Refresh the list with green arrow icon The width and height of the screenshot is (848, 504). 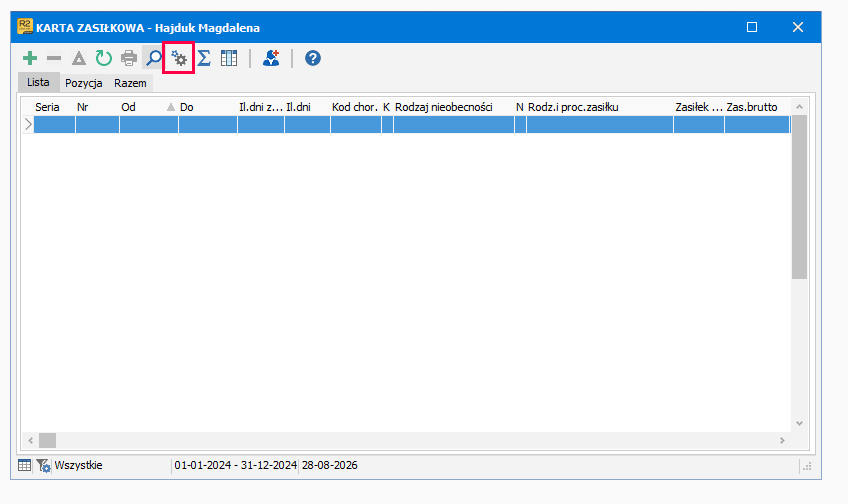(103, 58)
